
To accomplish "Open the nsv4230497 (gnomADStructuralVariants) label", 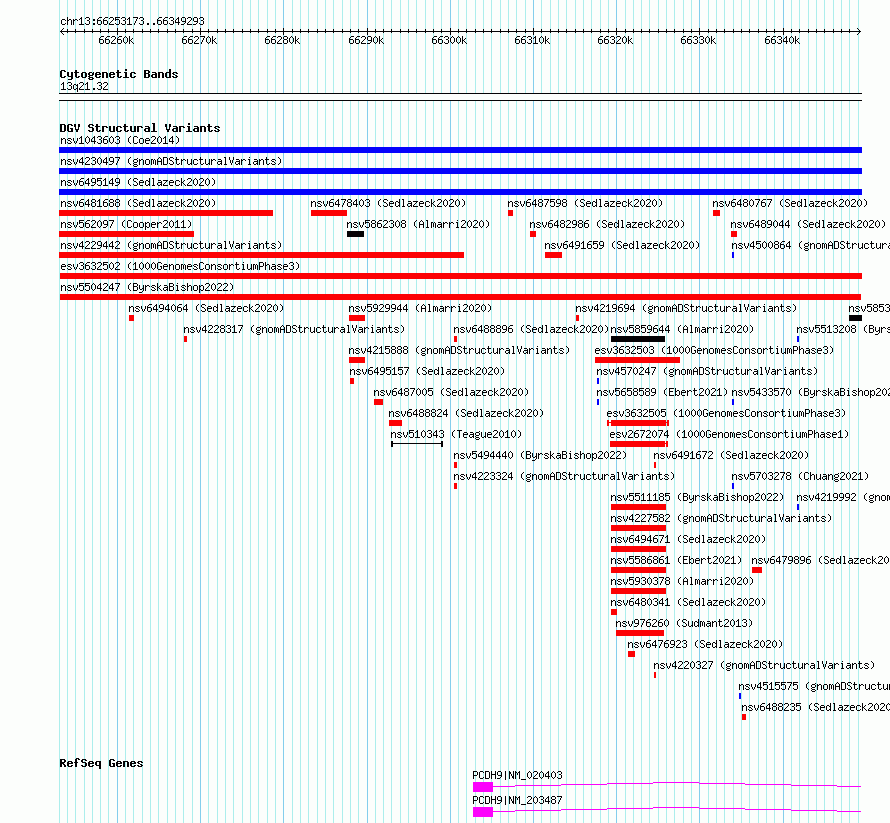I will (x=171, y=161).
